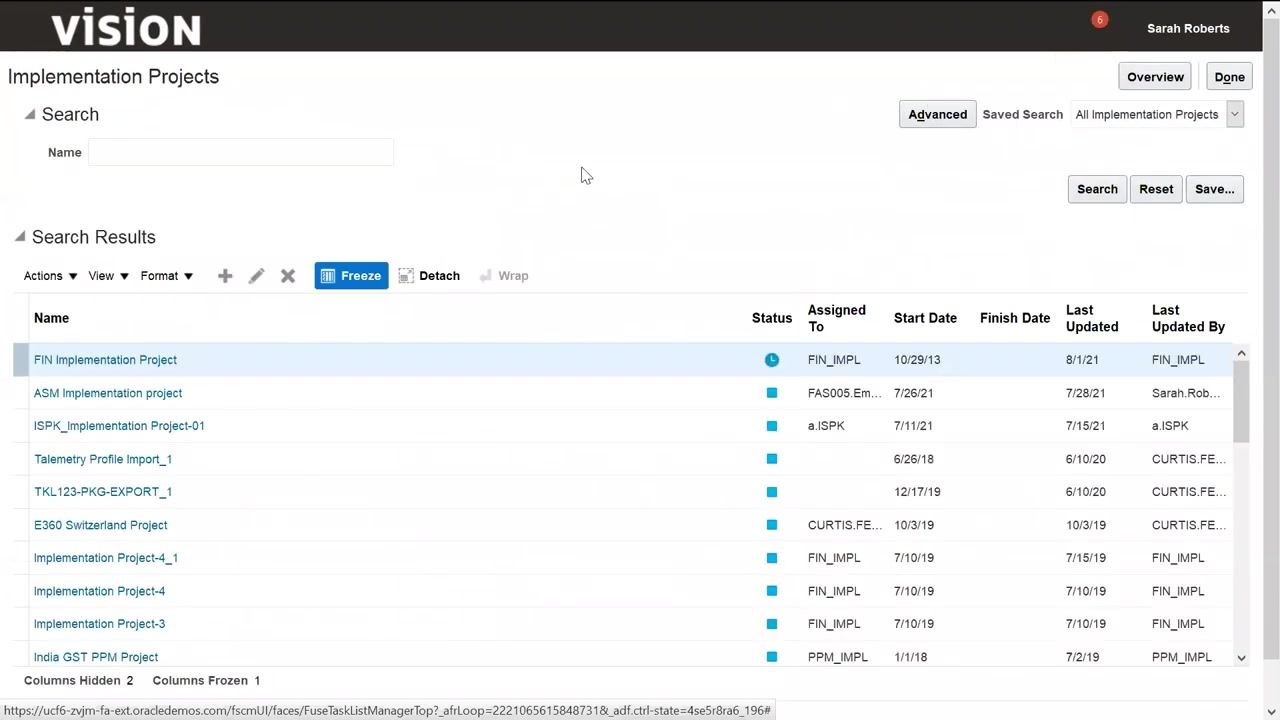Image resolution: width=1280 pixels, height=720 pixels.
Task: Collapse the Search section
Action: [30, 114]
